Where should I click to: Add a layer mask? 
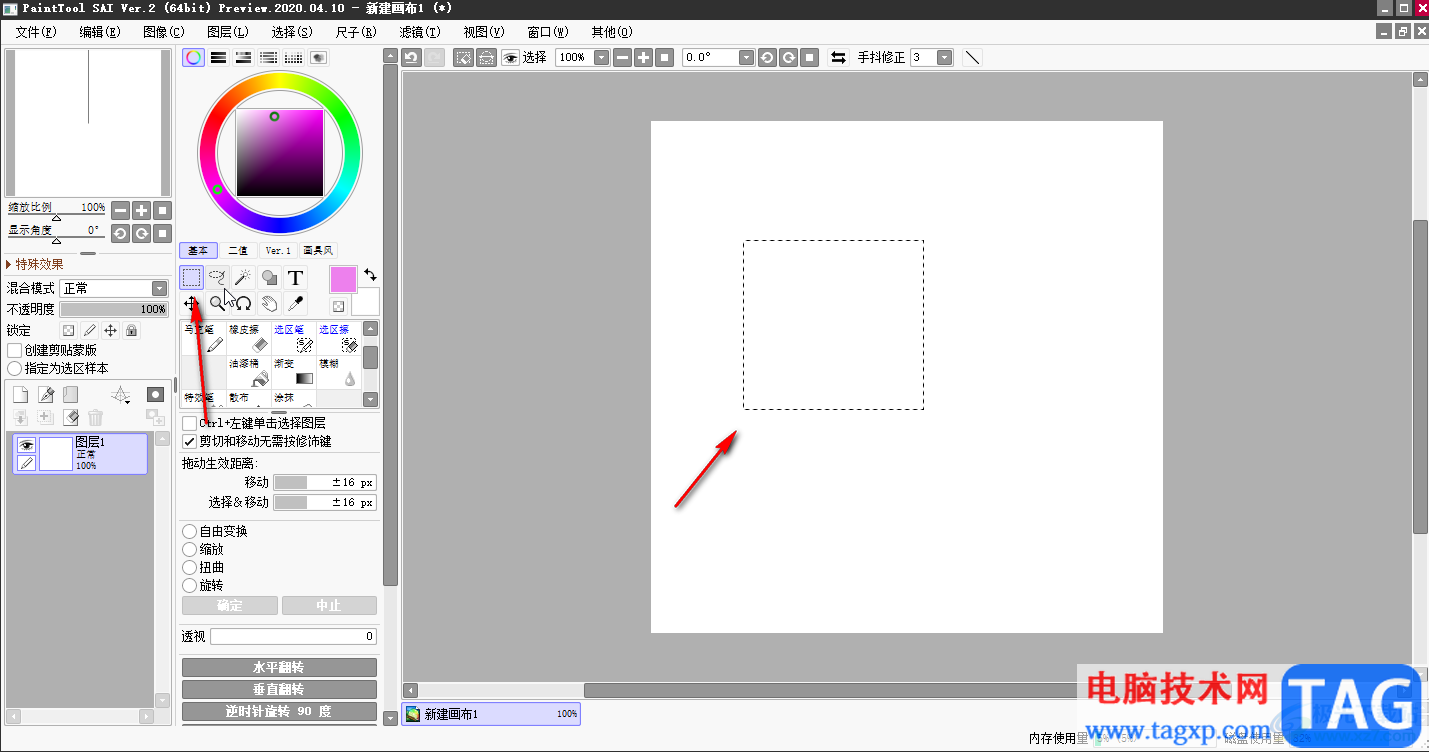click(x=155, y=395)
